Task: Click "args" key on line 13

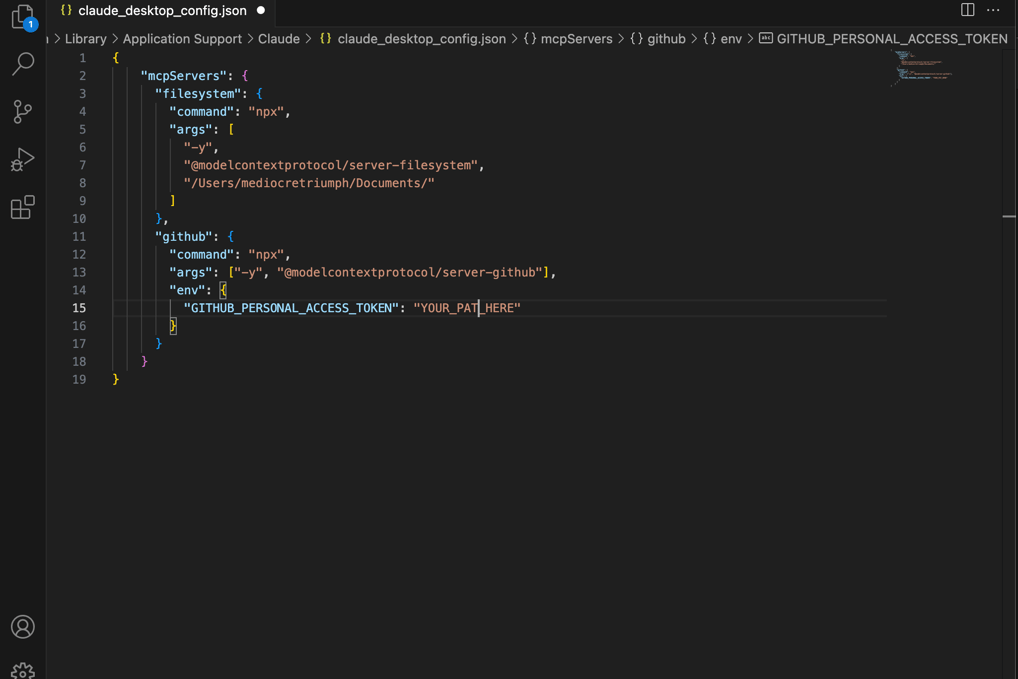Action: [191, 272]
